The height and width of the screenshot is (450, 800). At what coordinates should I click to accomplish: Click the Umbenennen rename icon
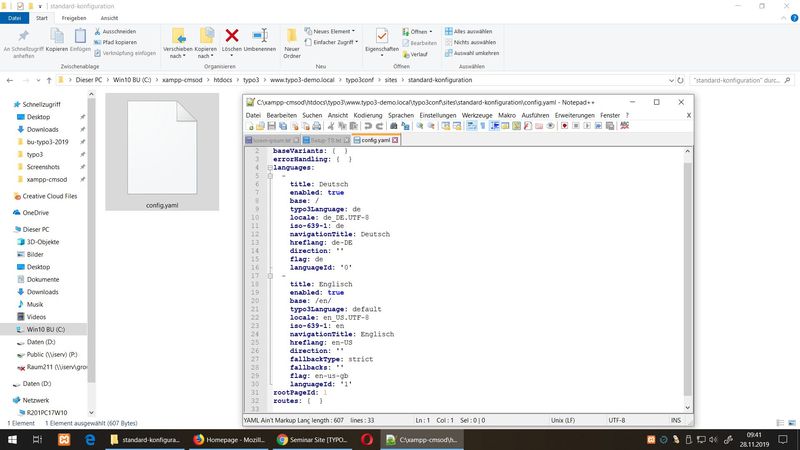(x=260, y=36)
